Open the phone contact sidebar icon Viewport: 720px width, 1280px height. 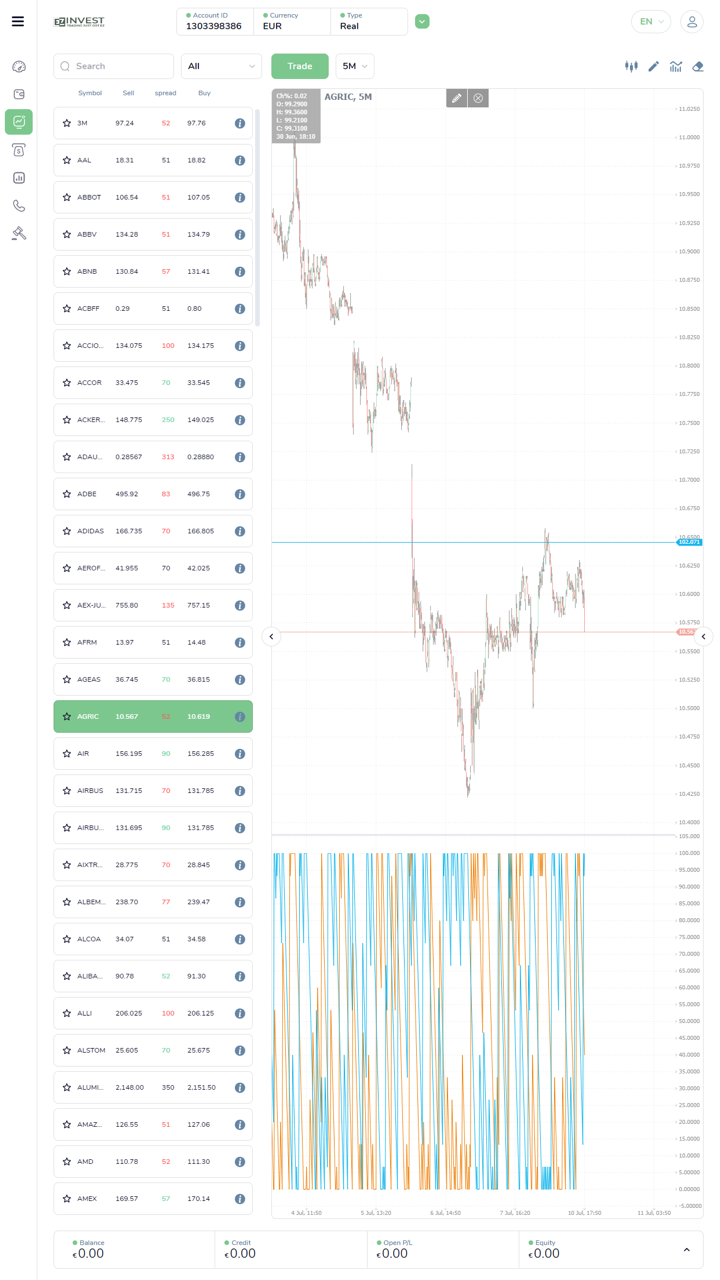[18, 206]
